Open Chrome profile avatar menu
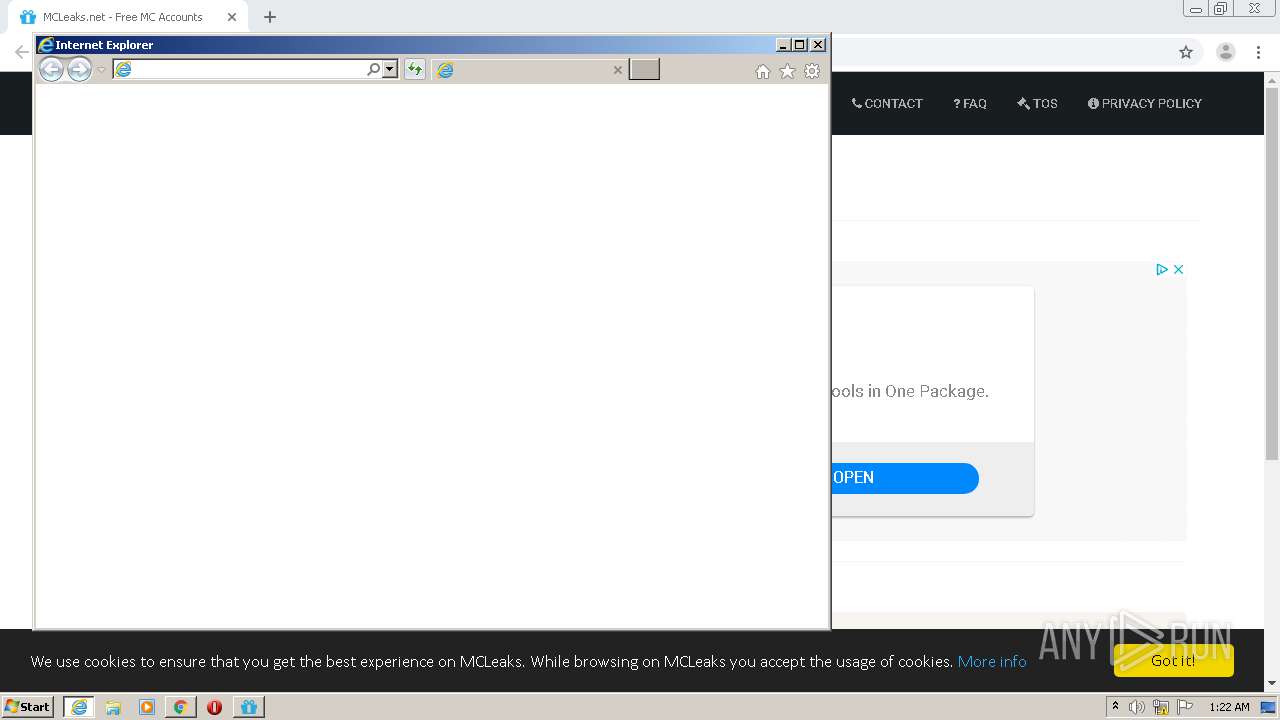Screen dimensions: 1280x720 click(1226, 52)
